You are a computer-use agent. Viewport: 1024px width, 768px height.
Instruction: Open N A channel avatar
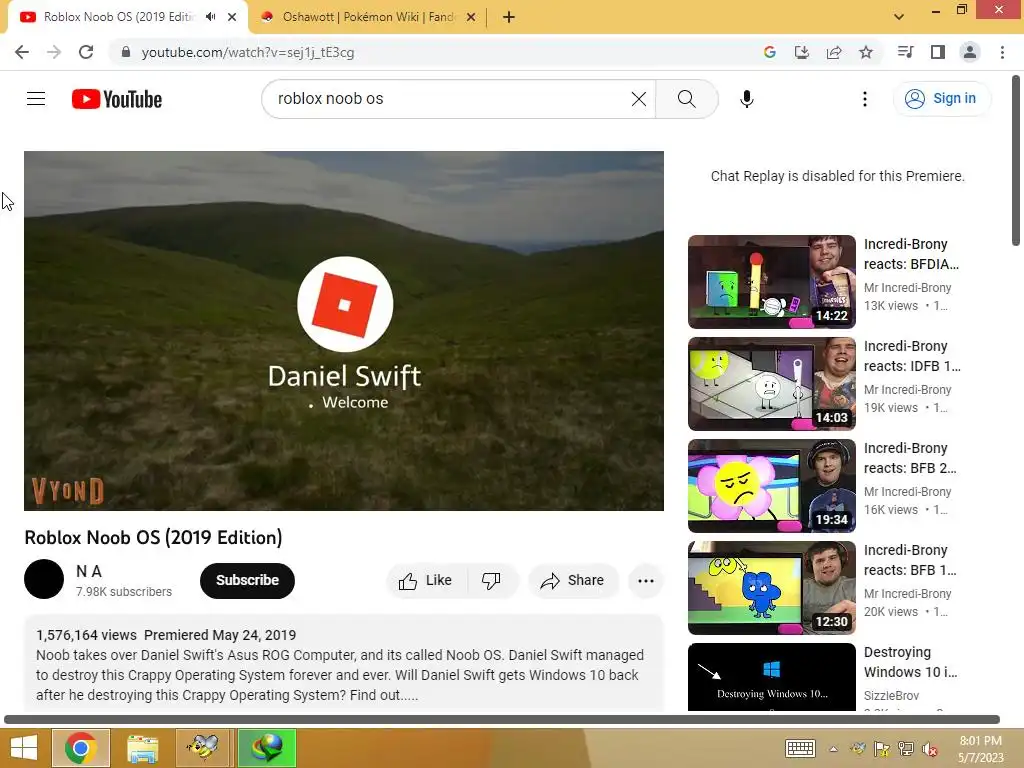pos(44,579)
